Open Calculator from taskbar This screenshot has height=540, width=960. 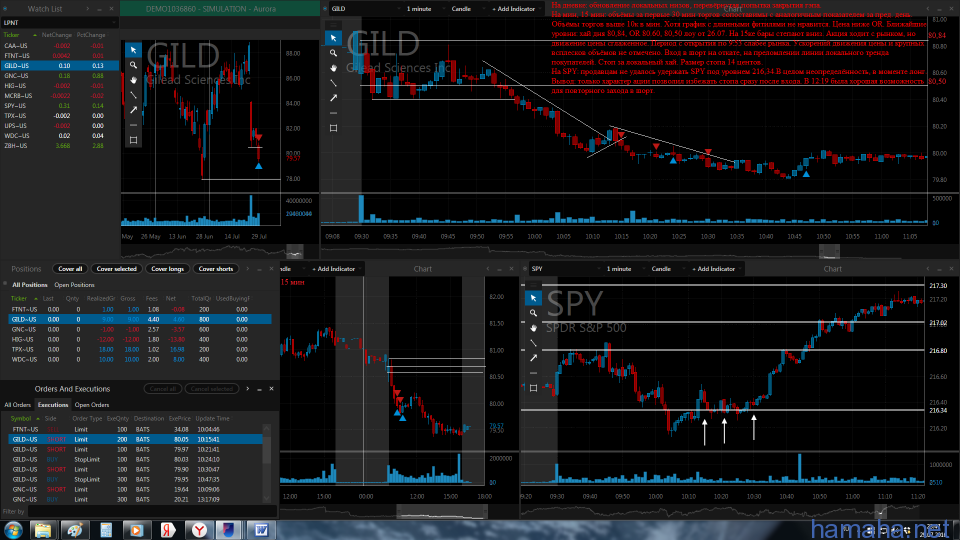[105, 530]
